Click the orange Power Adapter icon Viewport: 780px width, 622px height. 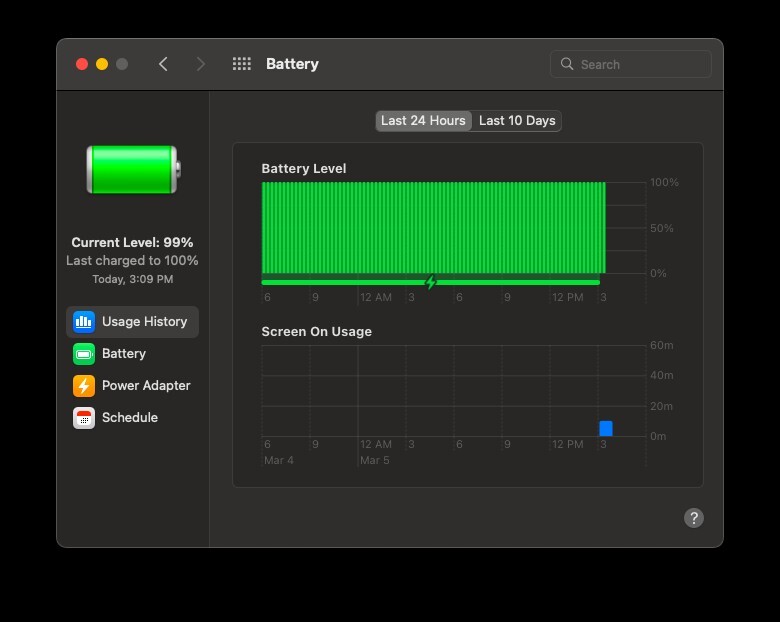[x=84, y=386]
